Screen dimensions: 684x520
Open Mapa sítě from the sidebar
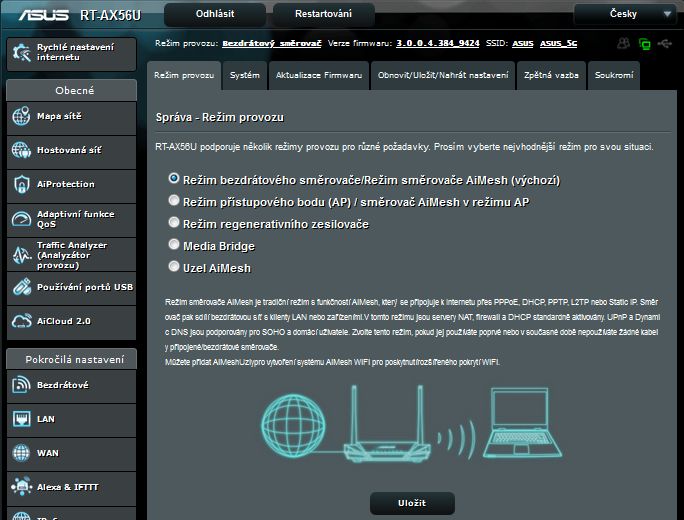(x=69, y=118)
